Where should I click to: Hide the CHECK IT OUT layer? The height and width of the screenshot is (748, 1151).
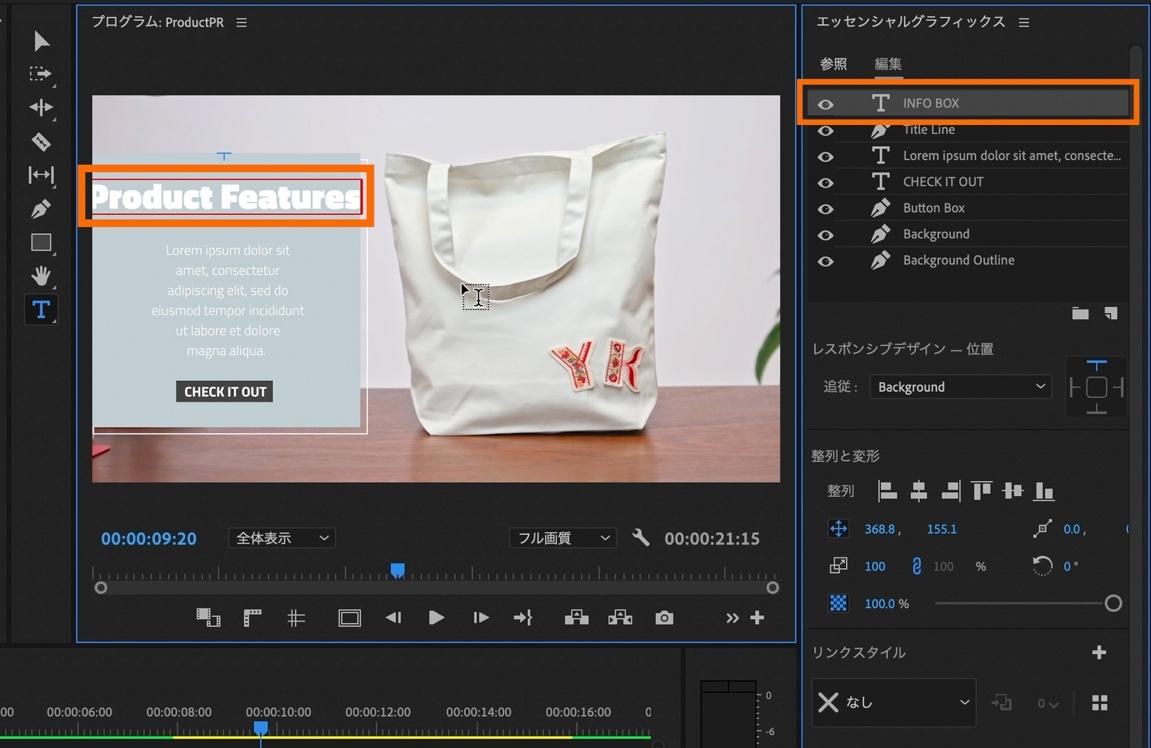825,183
